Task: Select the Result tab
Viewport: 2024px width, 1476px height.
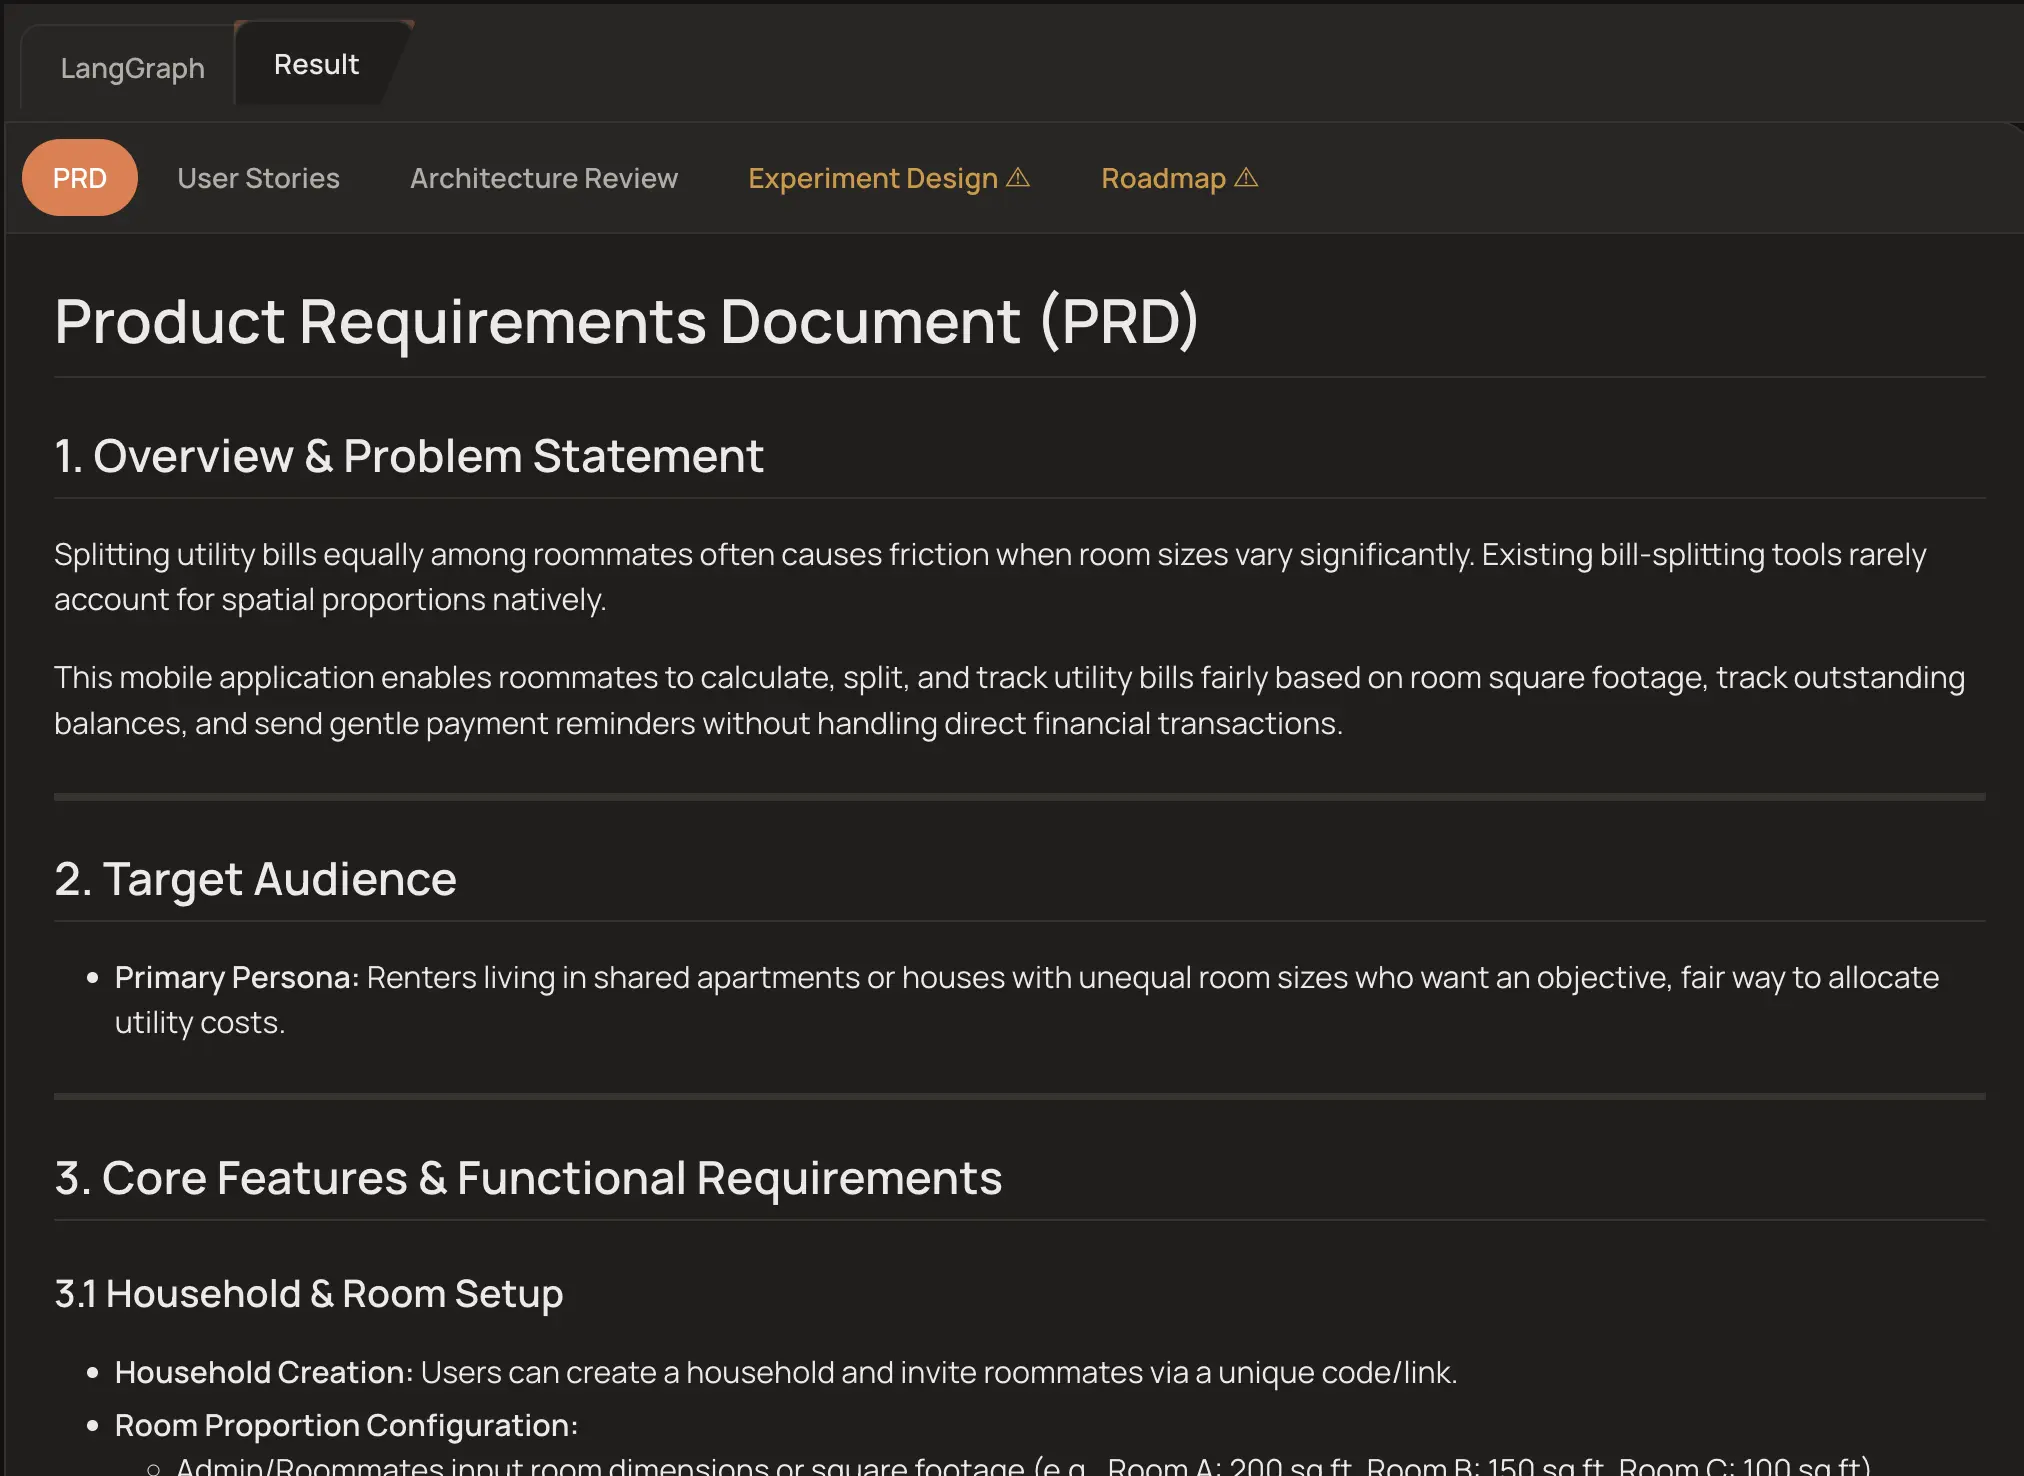Action: coord(316,64)
